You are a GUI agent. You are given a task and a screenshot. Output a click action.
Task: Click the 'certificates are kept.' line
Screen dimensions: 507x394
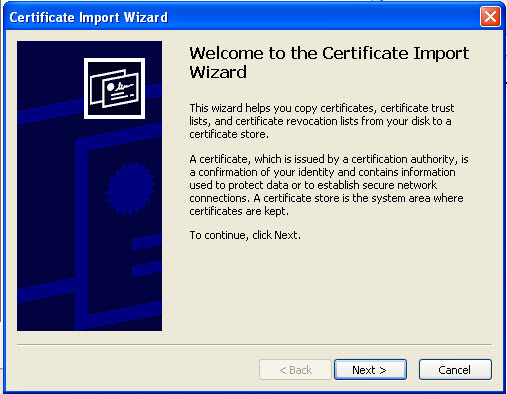pos(239,211)
